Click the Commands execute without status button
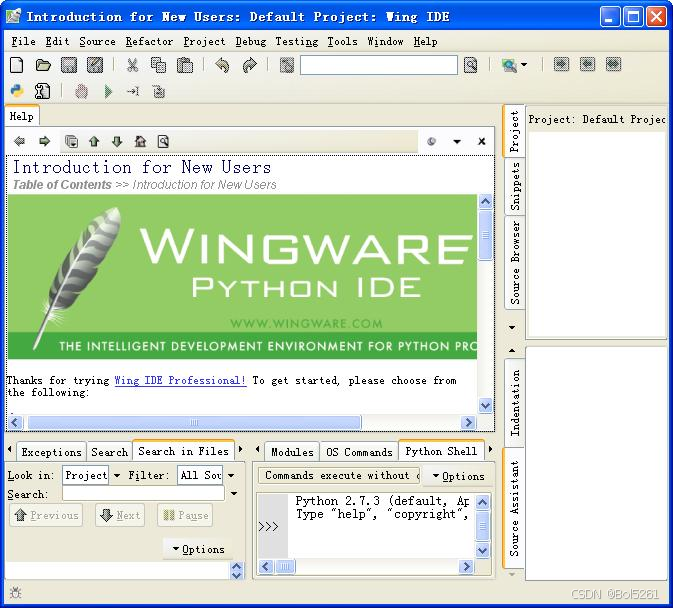 [339, 475]
